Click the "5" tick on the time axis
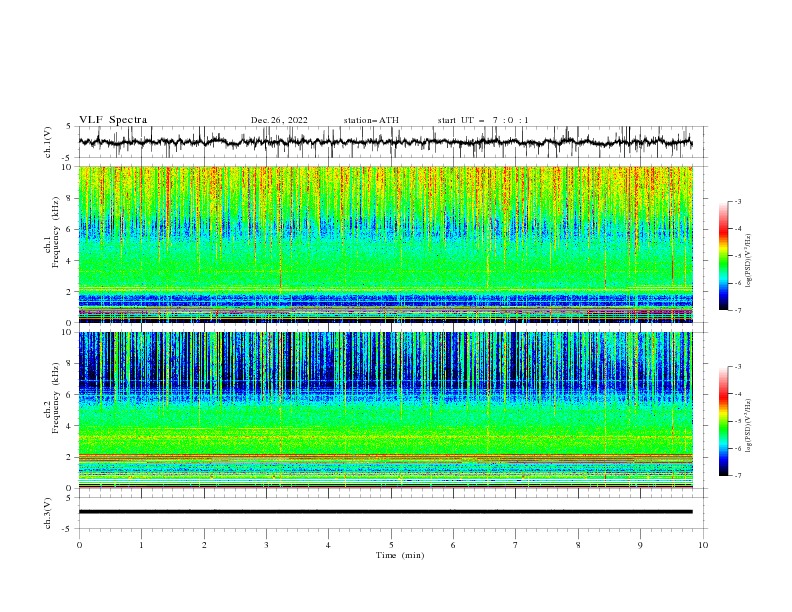 point(391,545)
